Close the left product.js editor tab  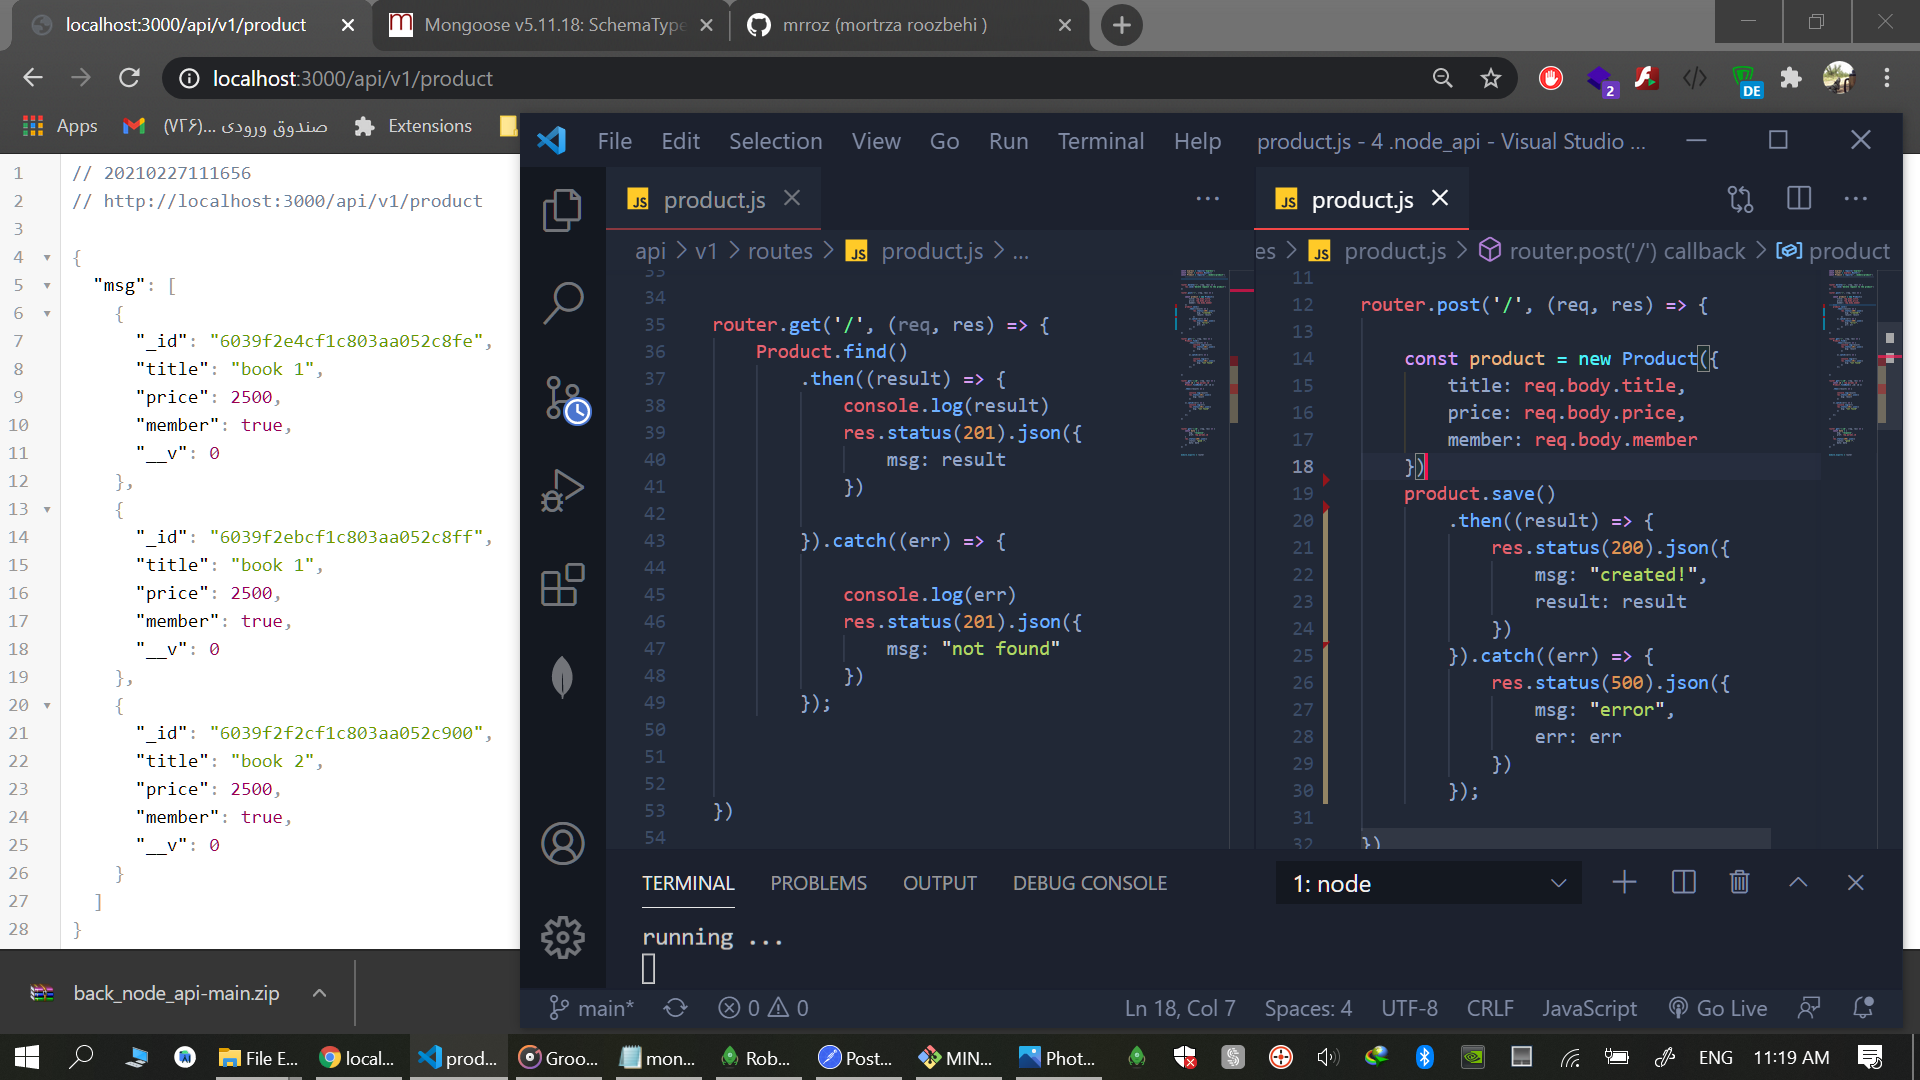pos(792,198)
